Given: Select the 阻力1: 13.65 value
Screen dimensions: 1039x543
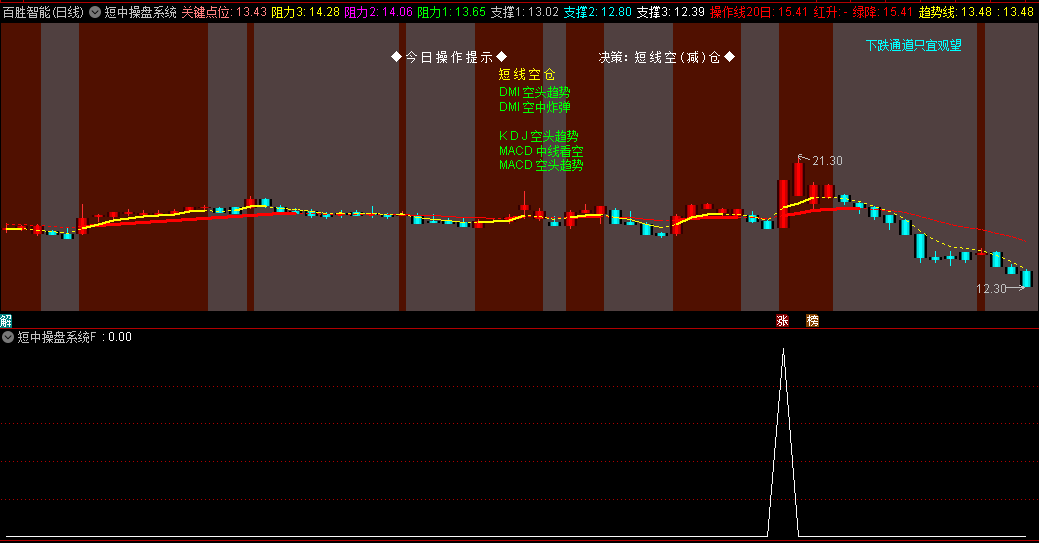Looking at the screenshot, I should point(451,12).
